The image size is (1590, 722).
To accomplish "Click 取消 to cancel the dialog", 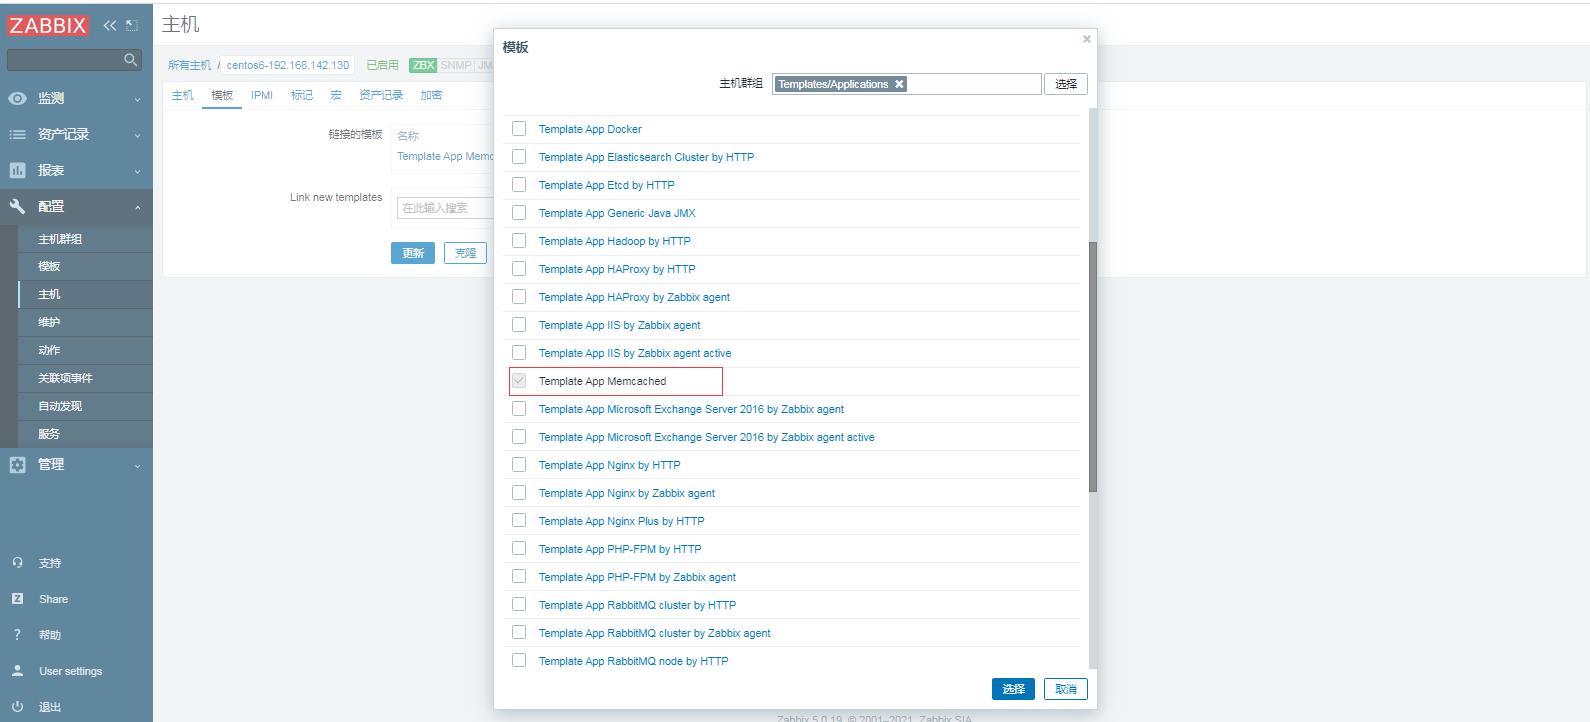I will 1066,689.
